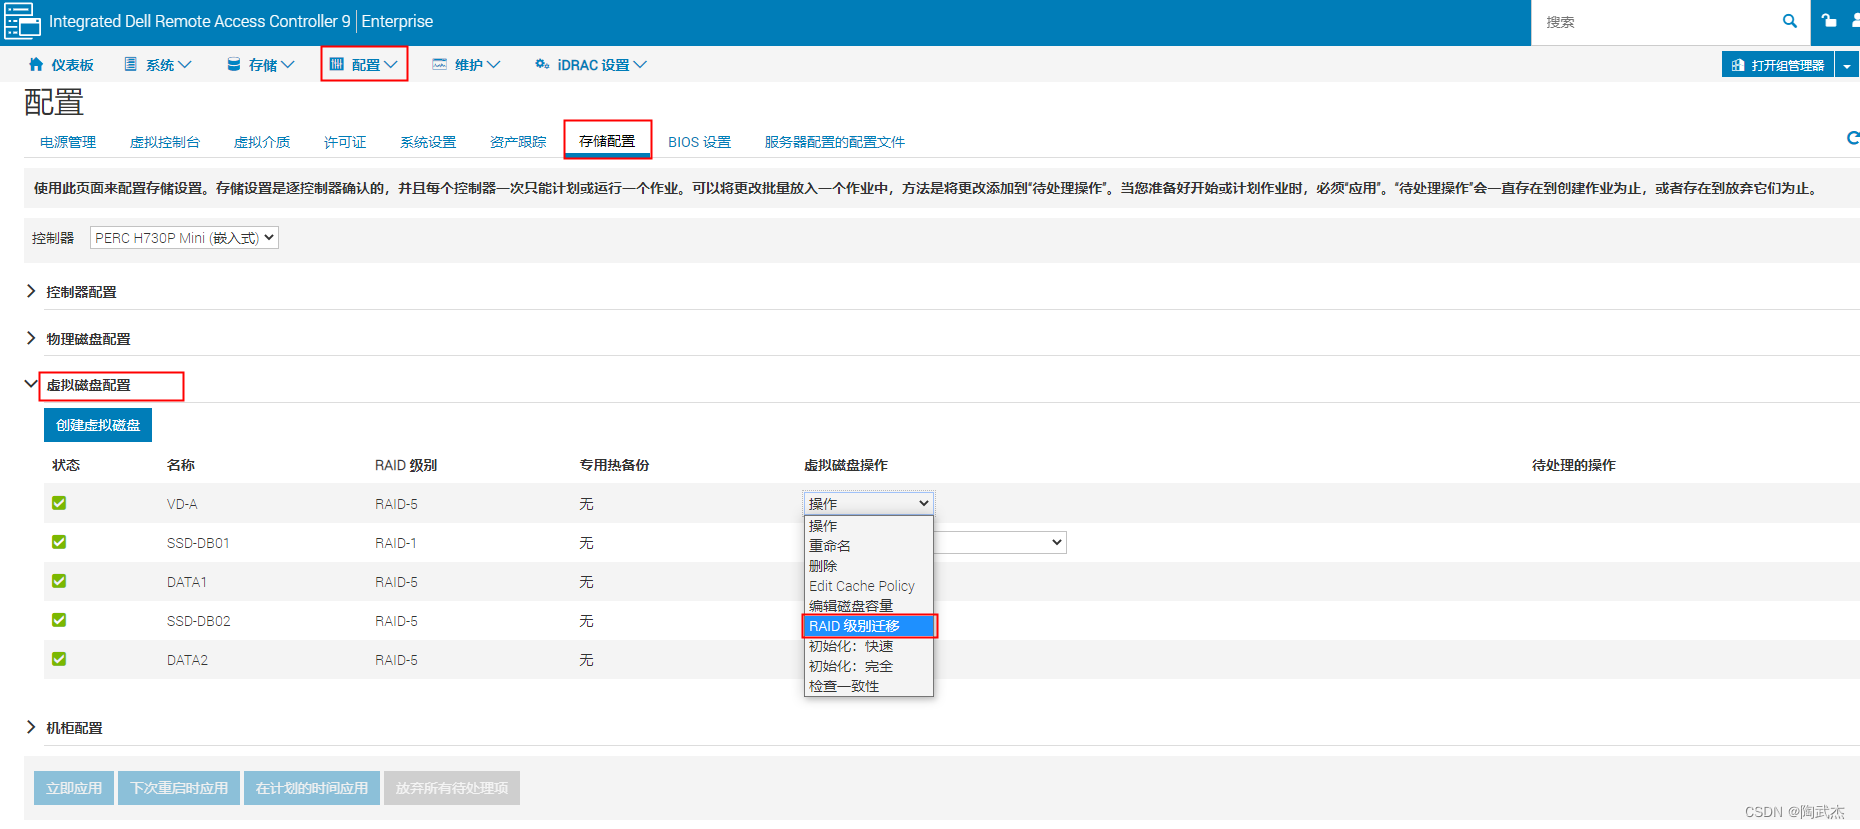Click the DATA1 disk name
1860x829 pixels.
coord(187,582)
